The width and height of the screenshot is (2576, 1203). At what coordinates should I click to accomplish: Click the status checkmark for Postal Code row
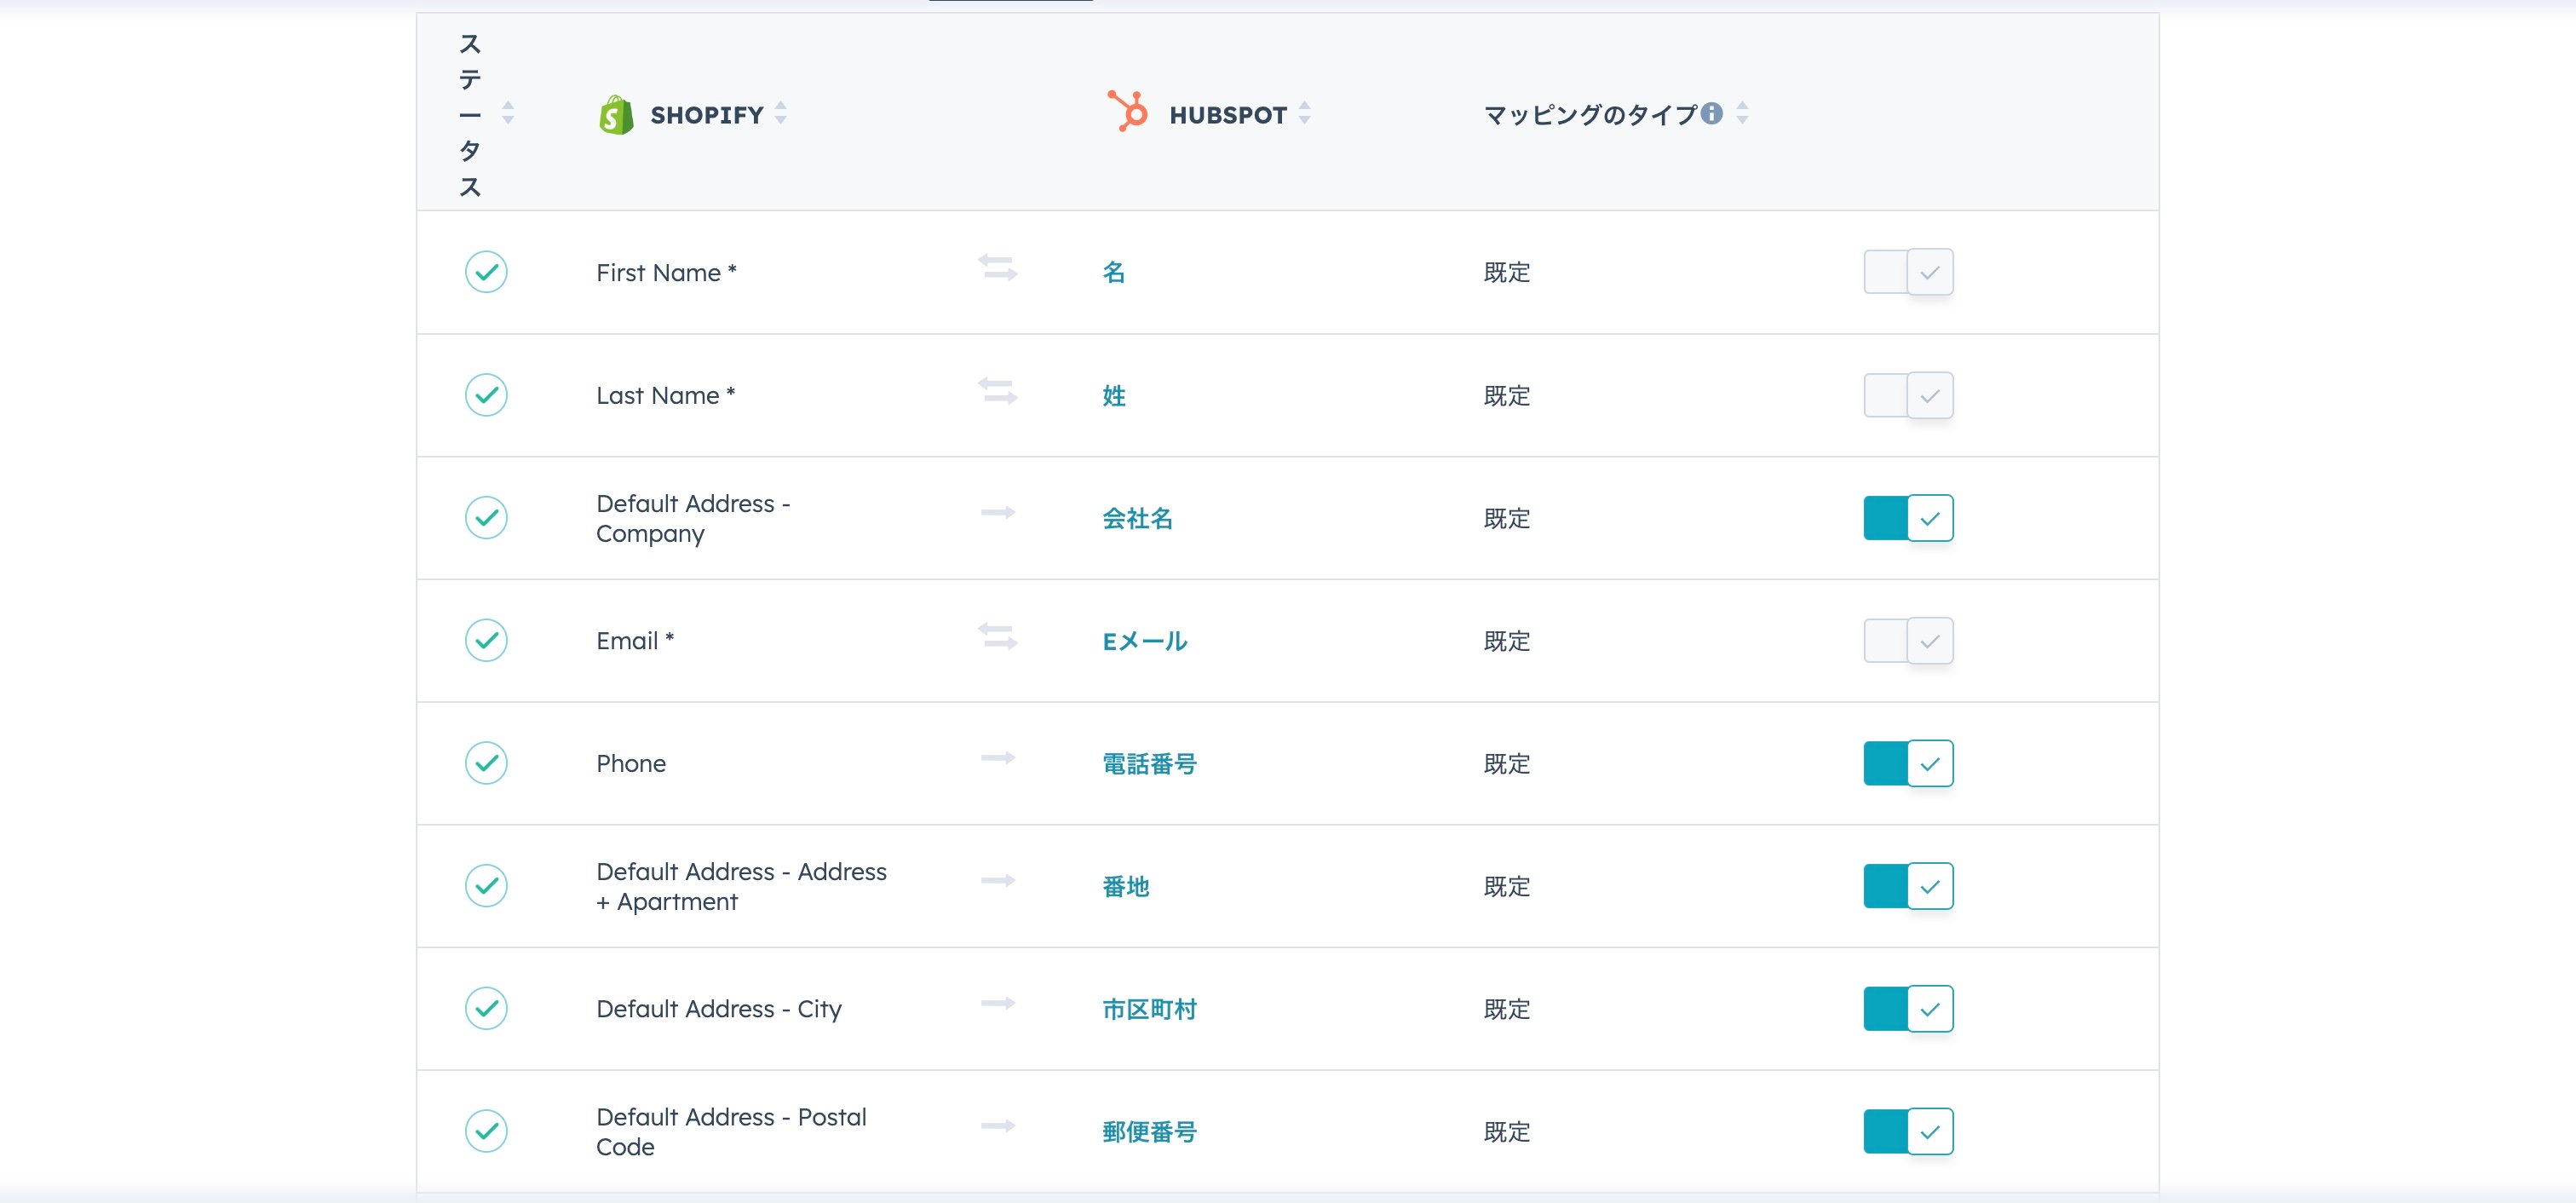pyautogui.click(x=486, y=1131)
